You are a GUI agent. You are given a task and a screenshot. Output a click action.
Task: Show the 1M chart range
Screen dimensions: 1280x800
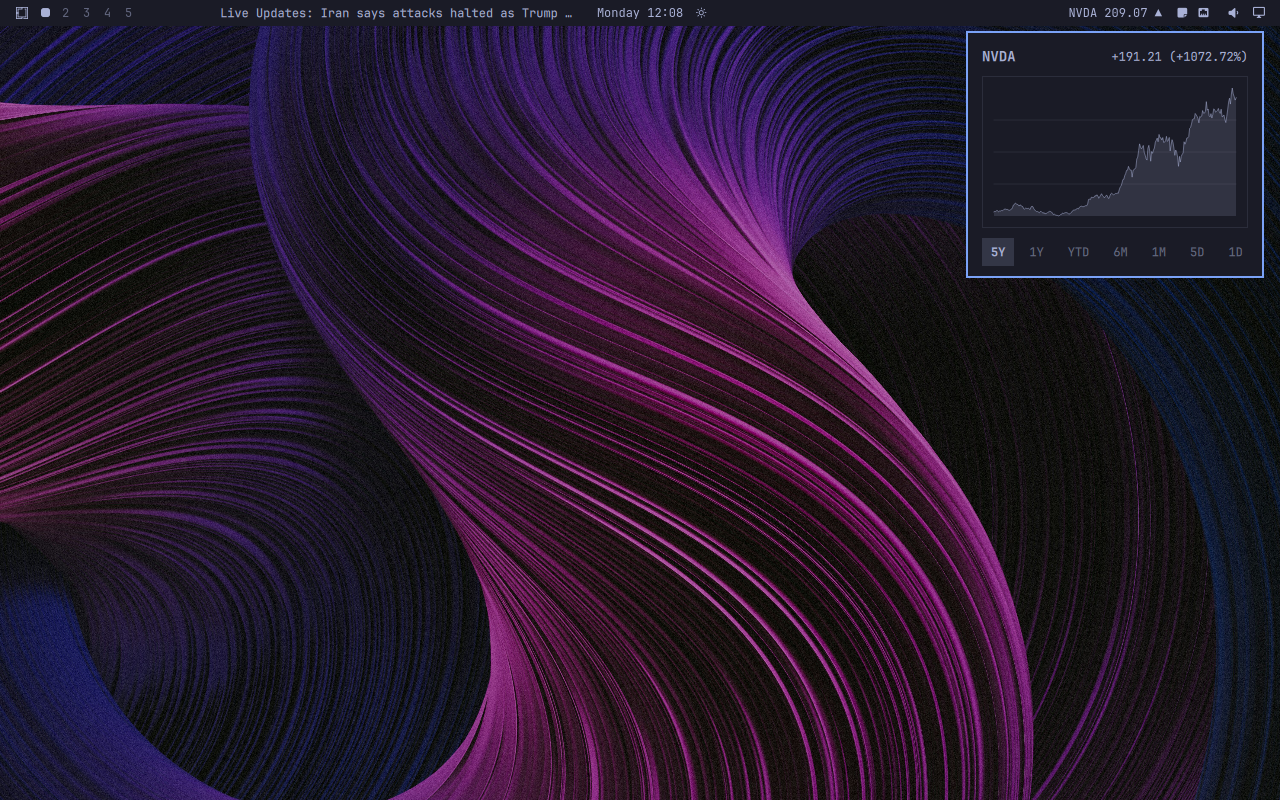point(1158,252)
